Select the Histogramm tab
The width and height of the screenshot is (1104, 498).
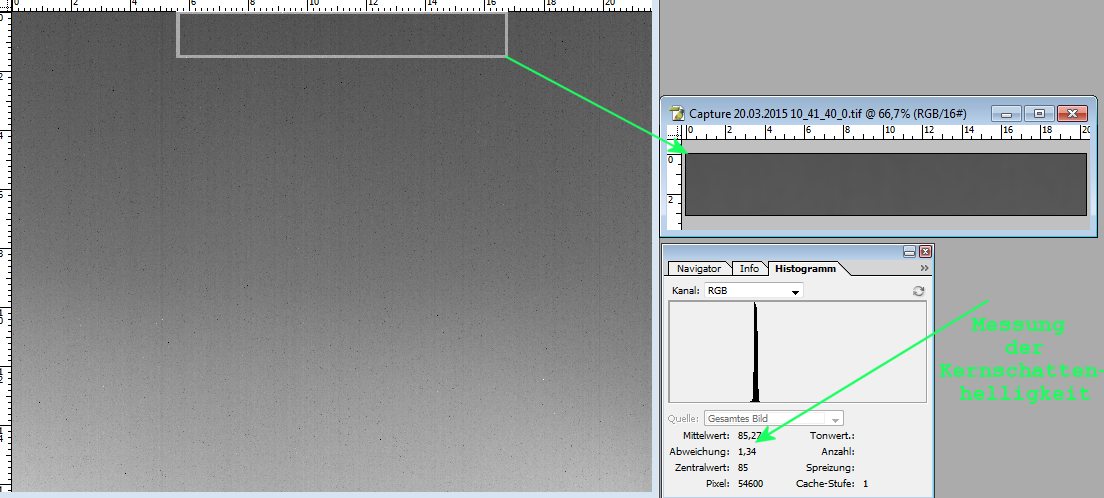point(805,269)
